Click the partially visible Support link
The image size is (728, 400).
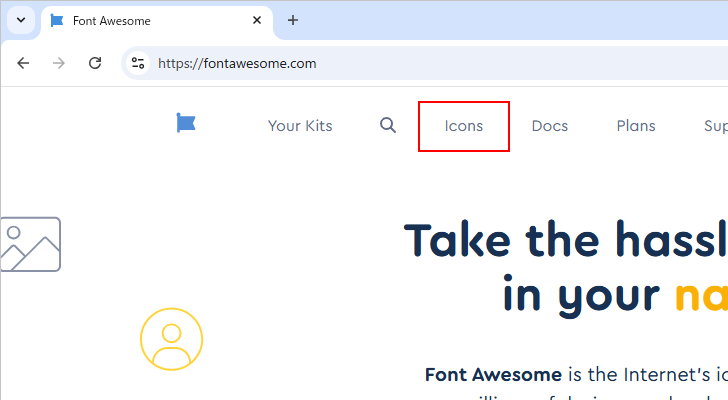[x=715, y=126]
